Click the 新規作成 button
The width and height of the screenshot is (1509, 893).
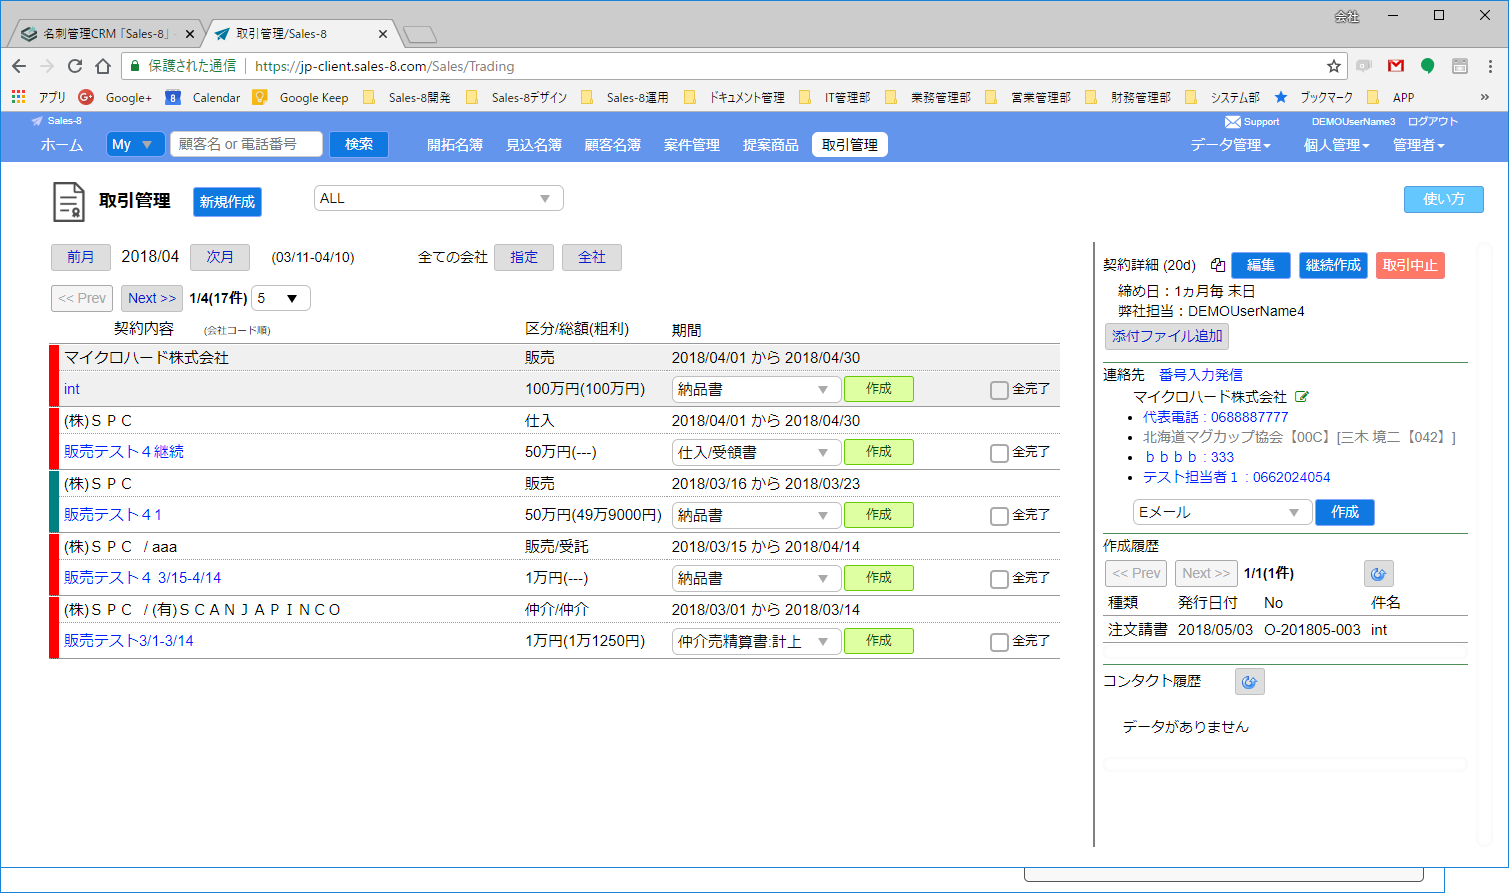tap(227, 202)
